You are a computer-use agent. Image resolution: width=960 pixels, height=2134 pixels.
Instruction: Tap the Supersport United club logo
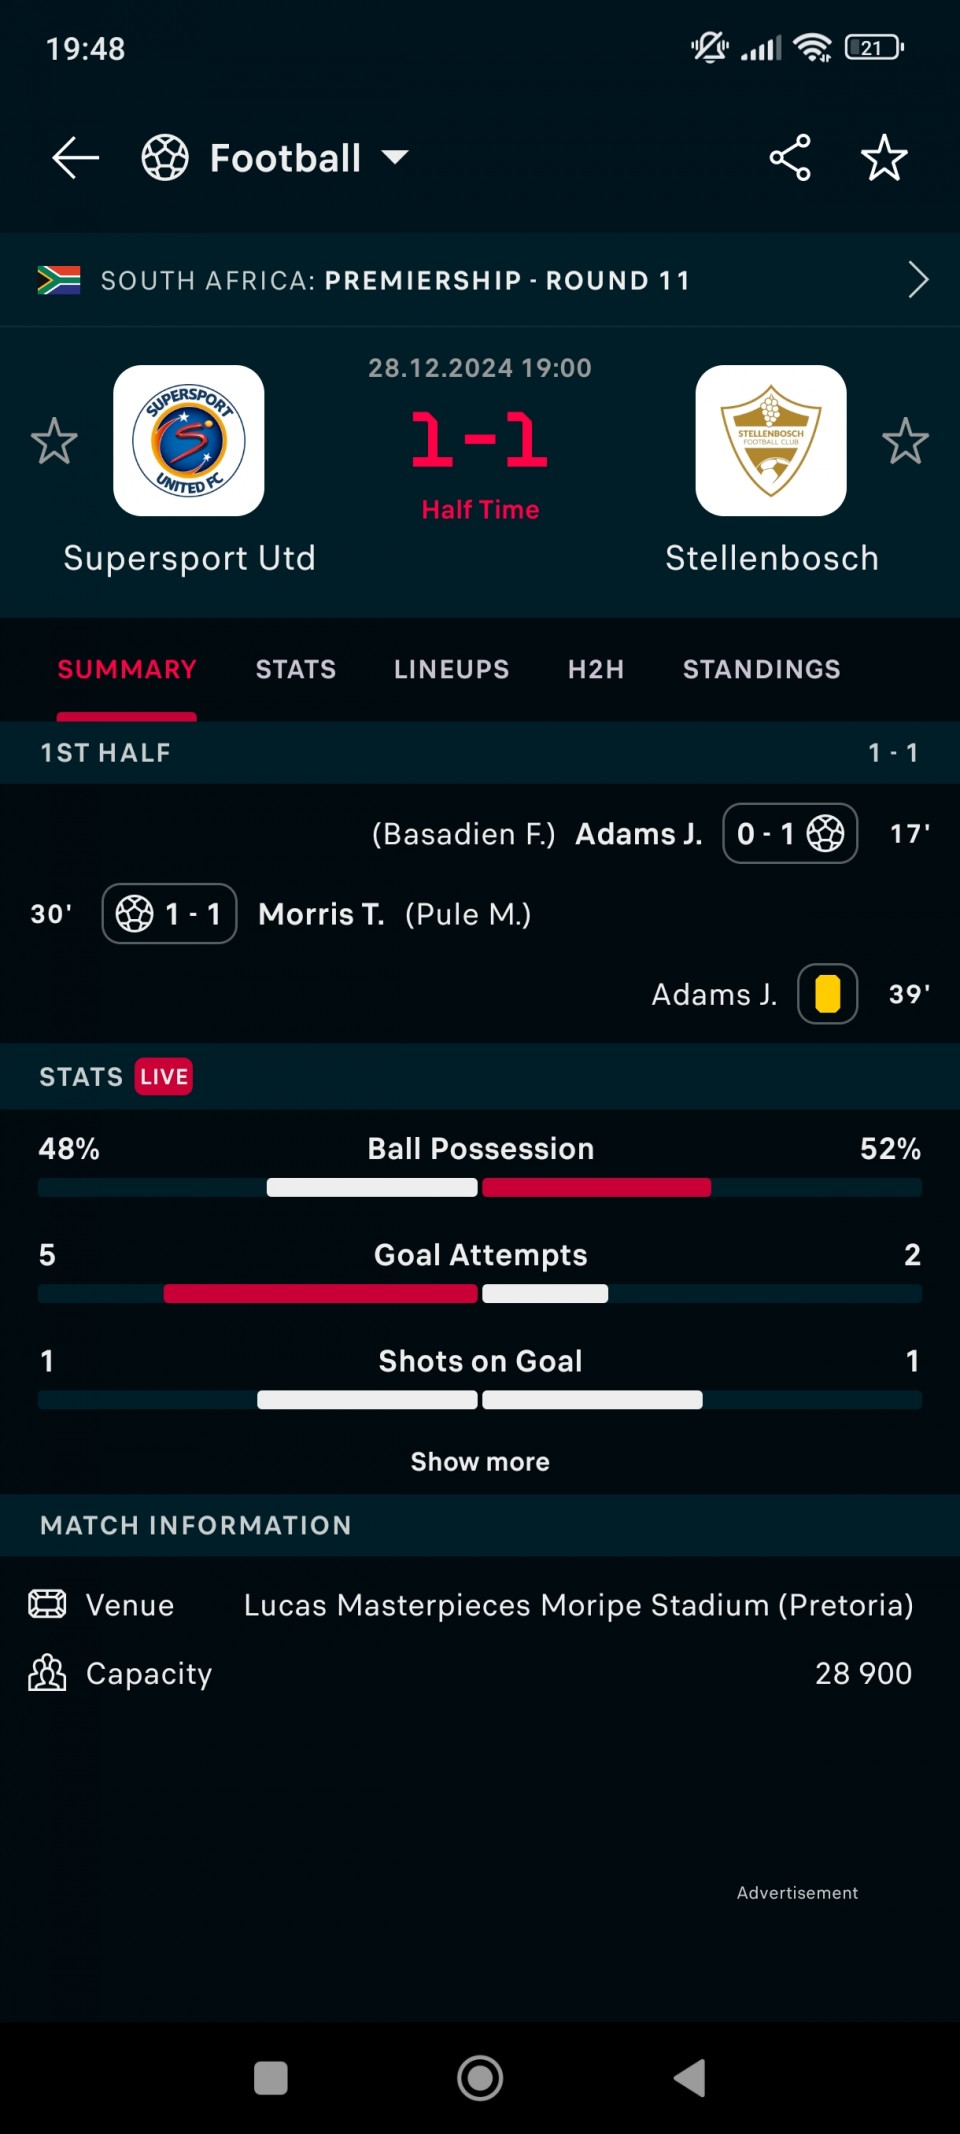tap(189, 440)
